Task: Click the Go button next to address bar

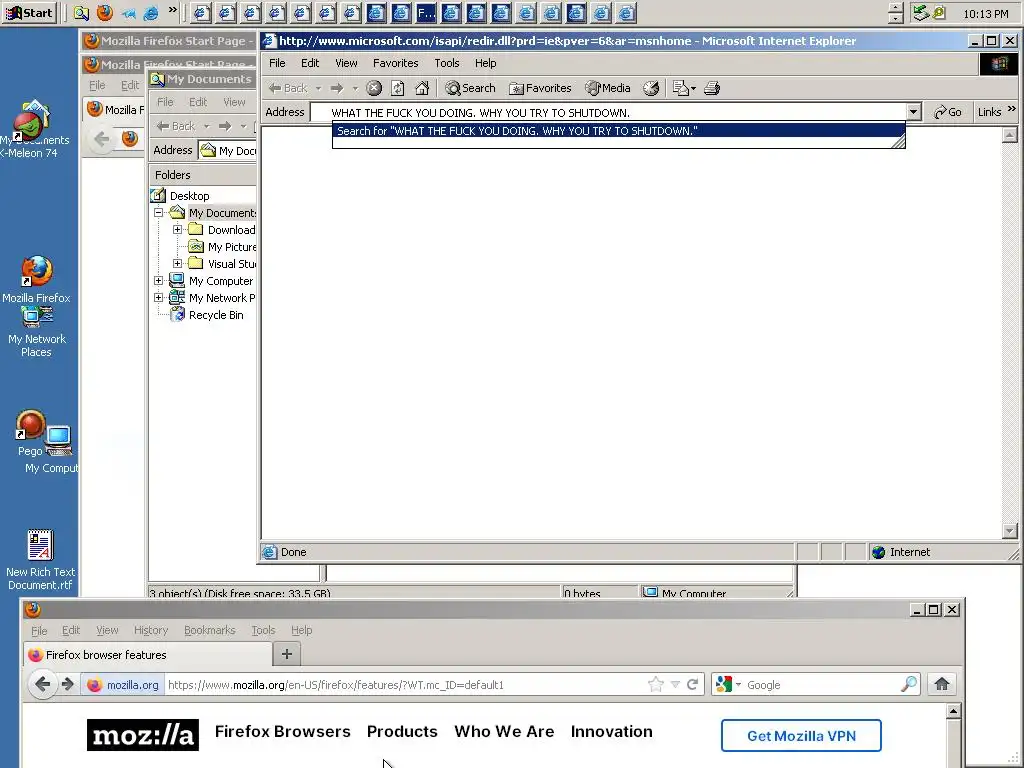Action: coord(948,112)
